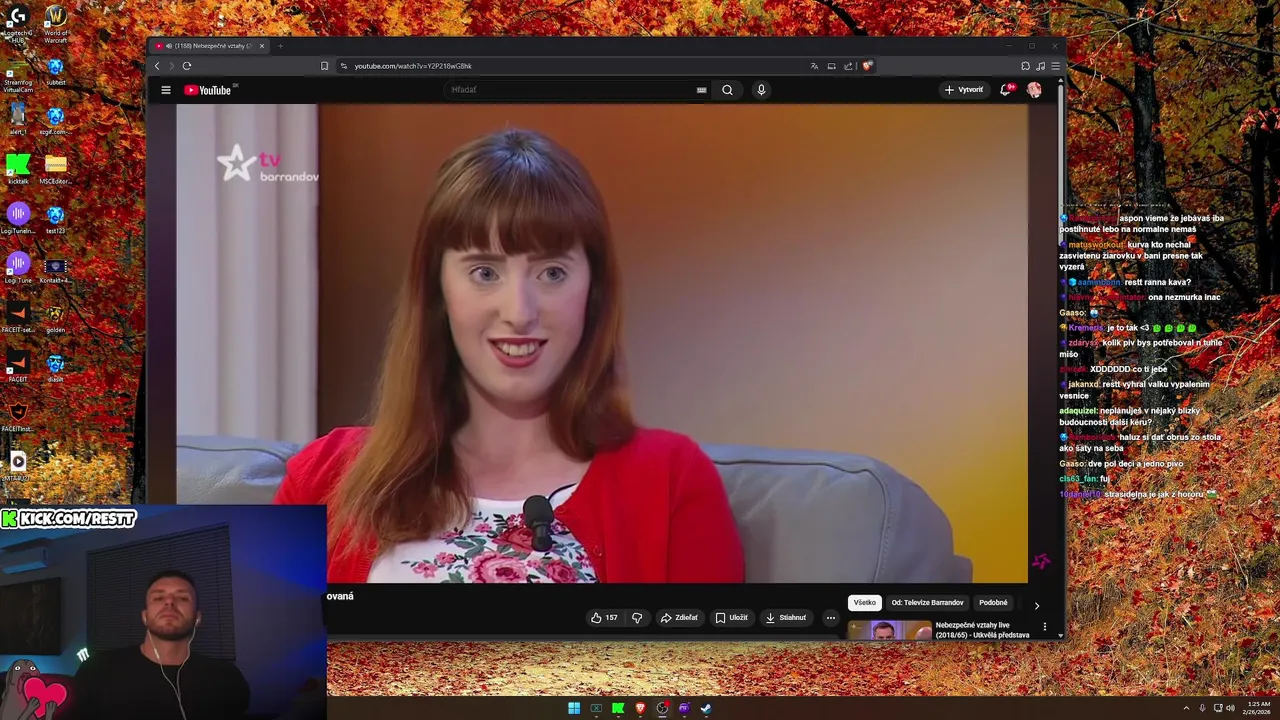Screen dimensions: 1280x720
Task: Open options for the suggested video
Action: click(1045, 627)
